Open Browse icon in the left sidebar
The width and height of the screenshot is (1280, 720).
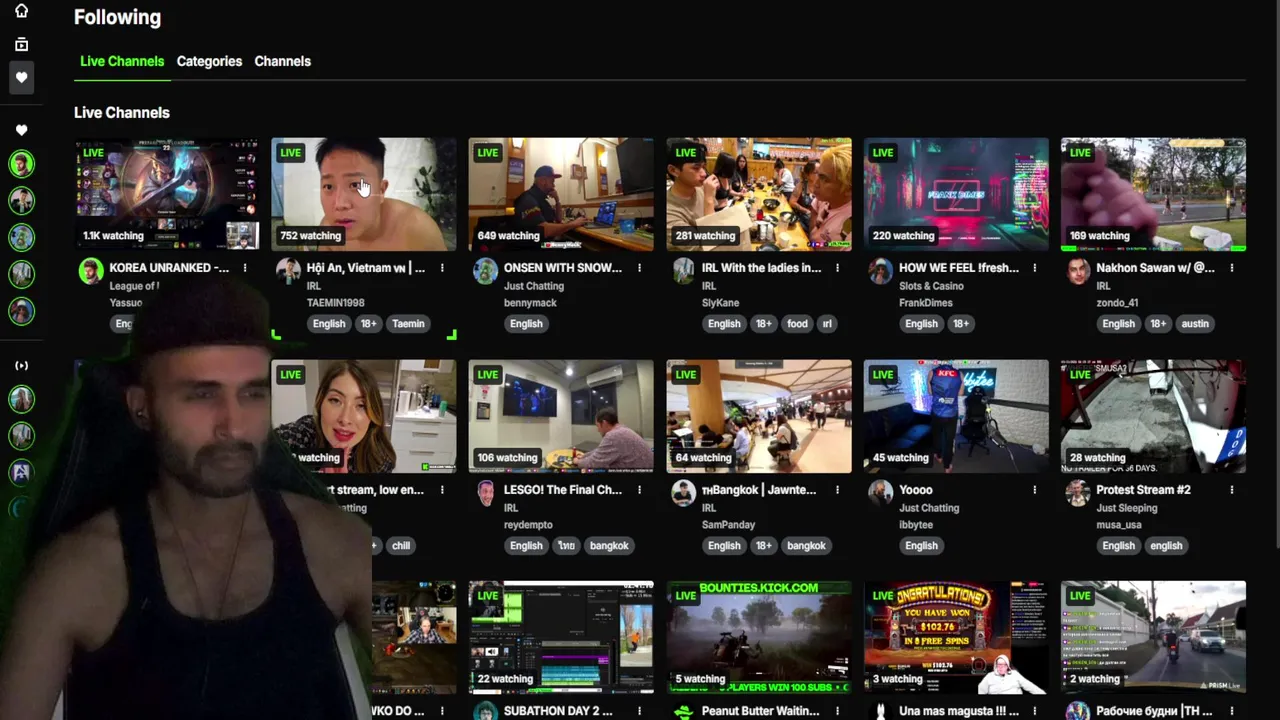click(21, 44)
